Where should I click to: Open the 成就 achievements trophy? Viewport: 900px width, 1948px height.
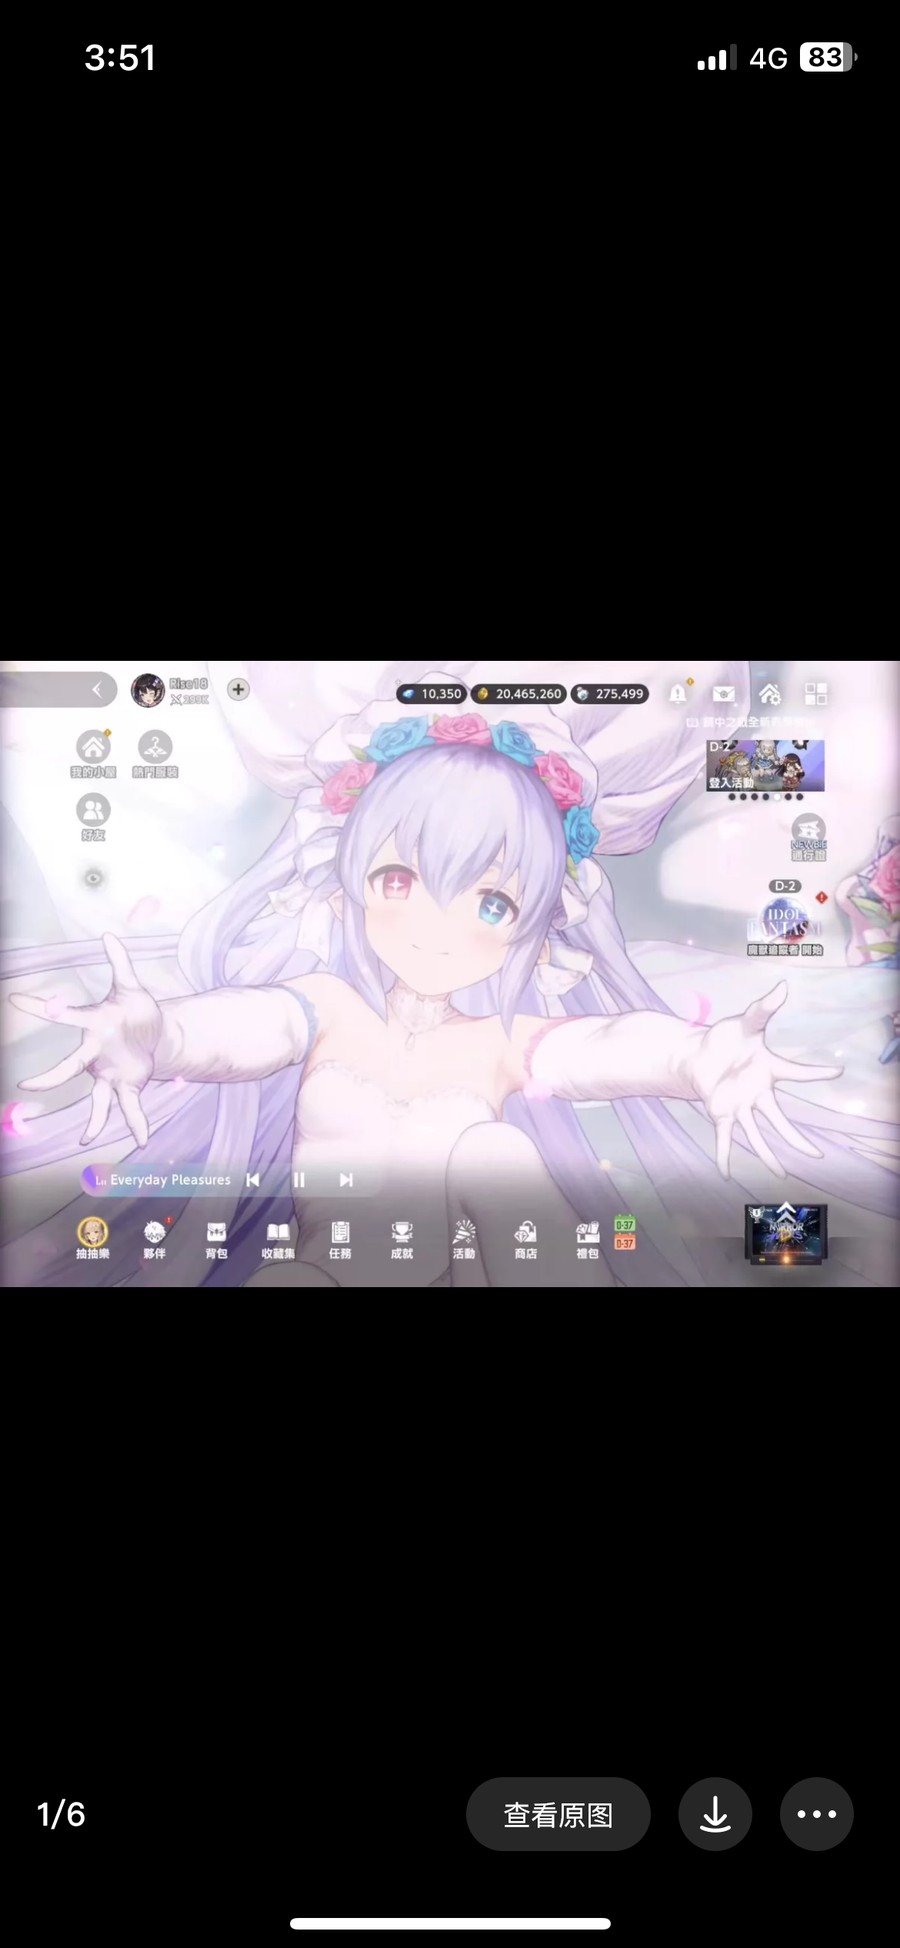[402, 1238]
